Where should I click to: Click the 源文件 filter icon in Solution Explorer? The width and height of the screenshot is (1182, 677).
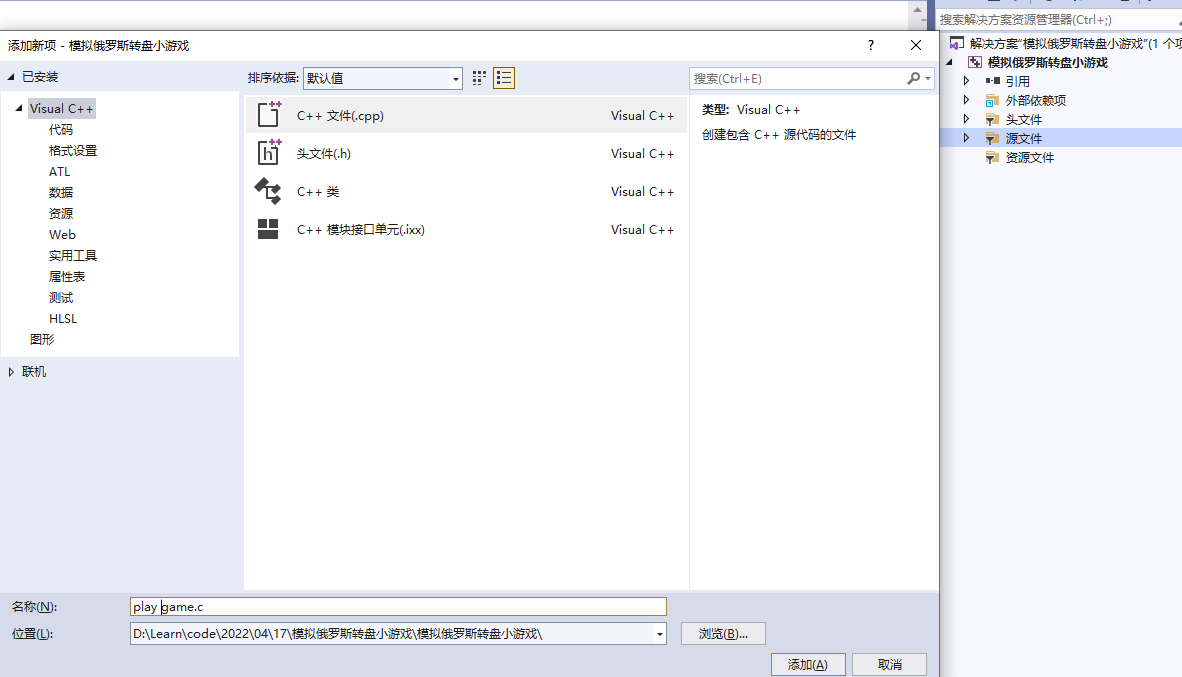tap(992, 138)
